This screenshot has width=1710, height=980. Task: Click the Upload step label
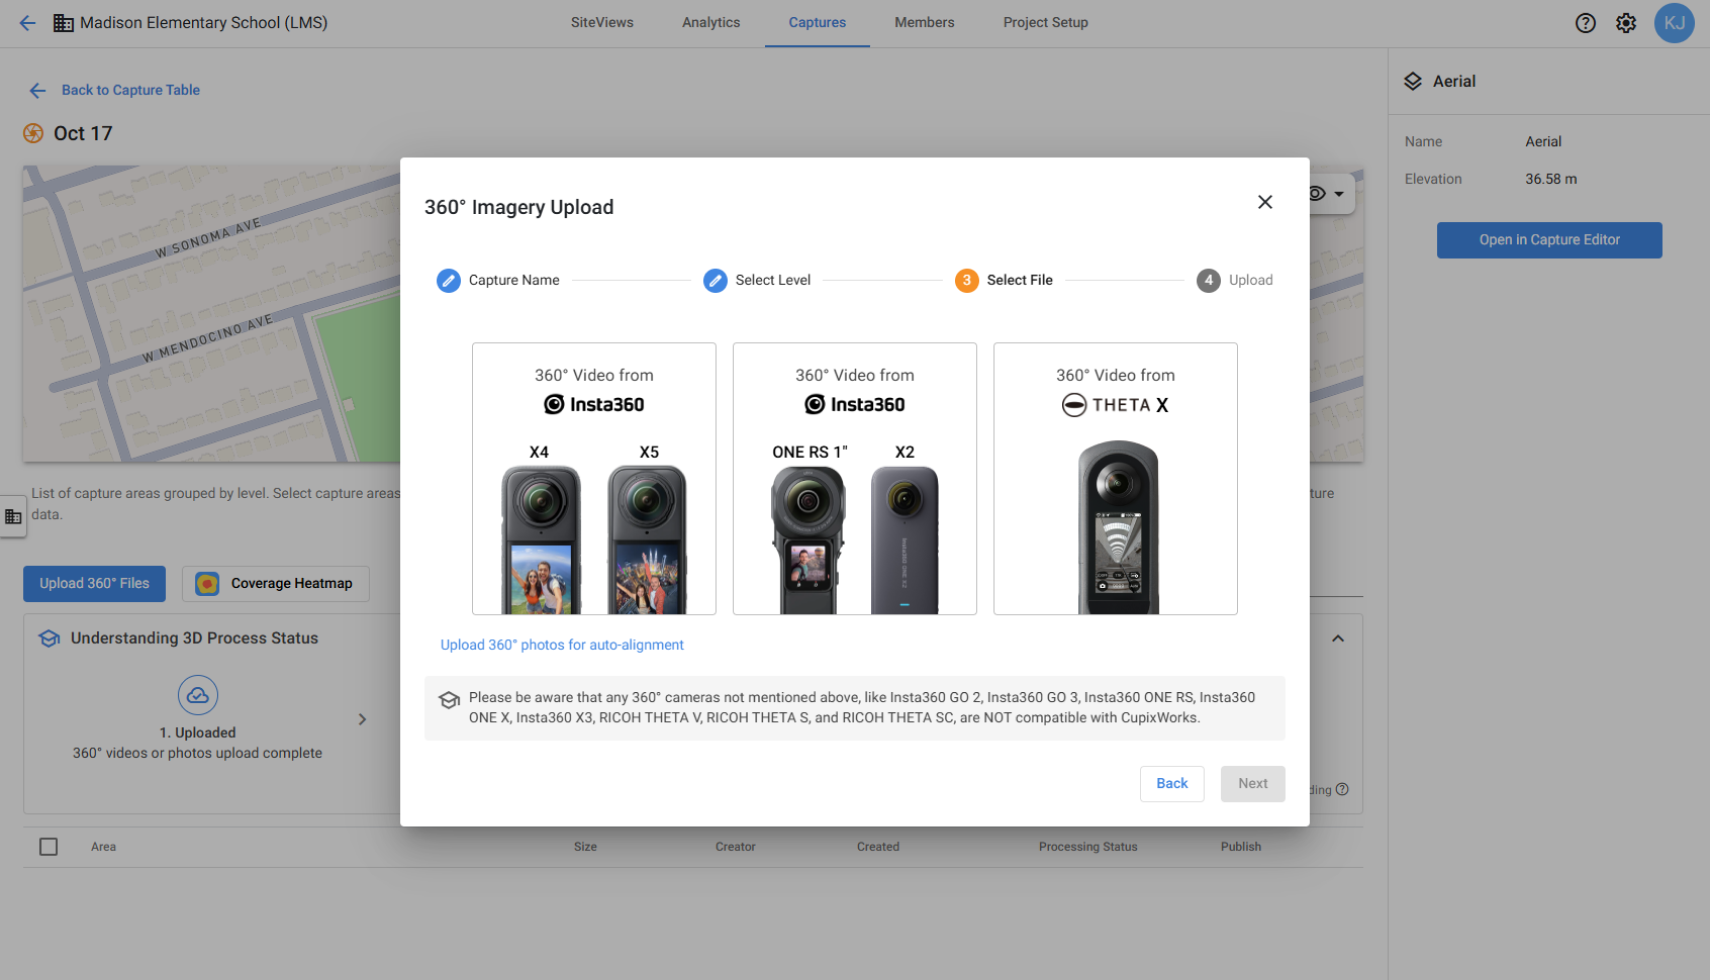click(x=1251, y=280)
